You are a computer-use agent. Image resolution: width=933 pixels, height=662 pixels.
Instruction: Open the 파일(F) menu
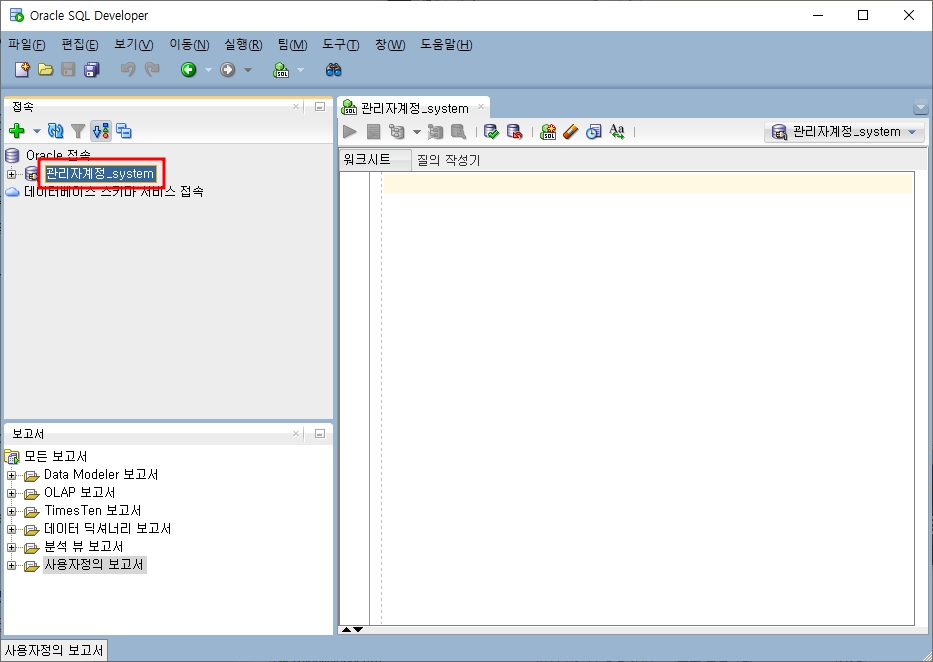click(27, 45)
